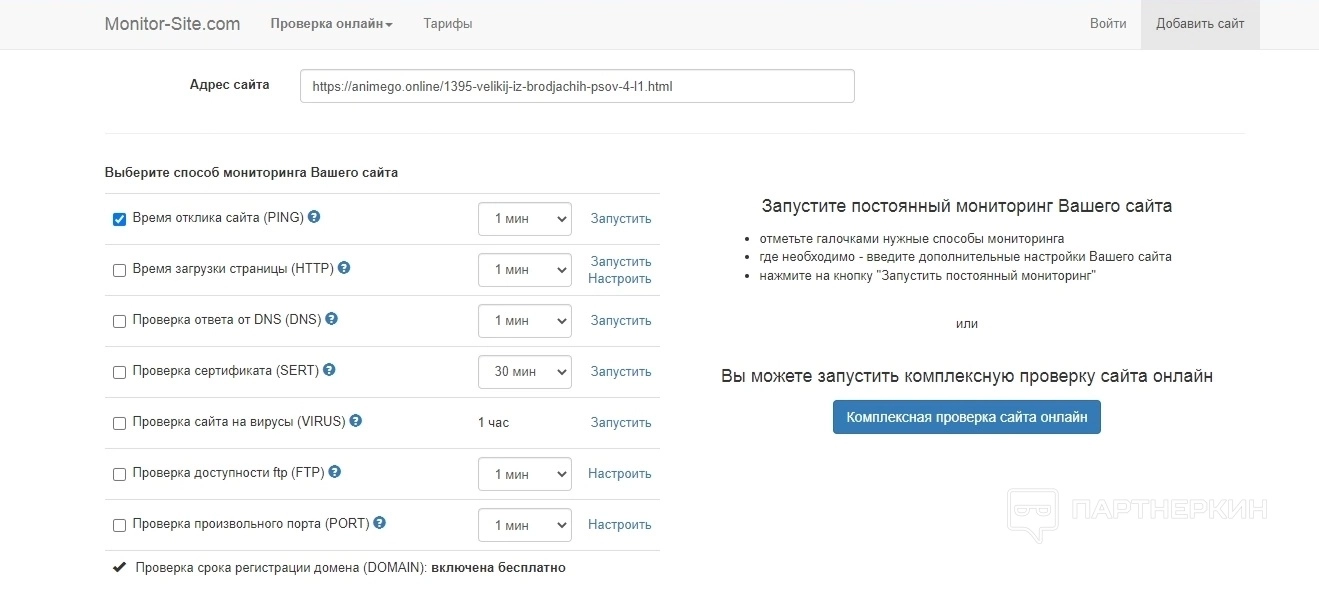Viewport: 1319px width, 596px height.
Task: Tick the virus check (VIRUS) checkbox
Action: tap(119, 423)
